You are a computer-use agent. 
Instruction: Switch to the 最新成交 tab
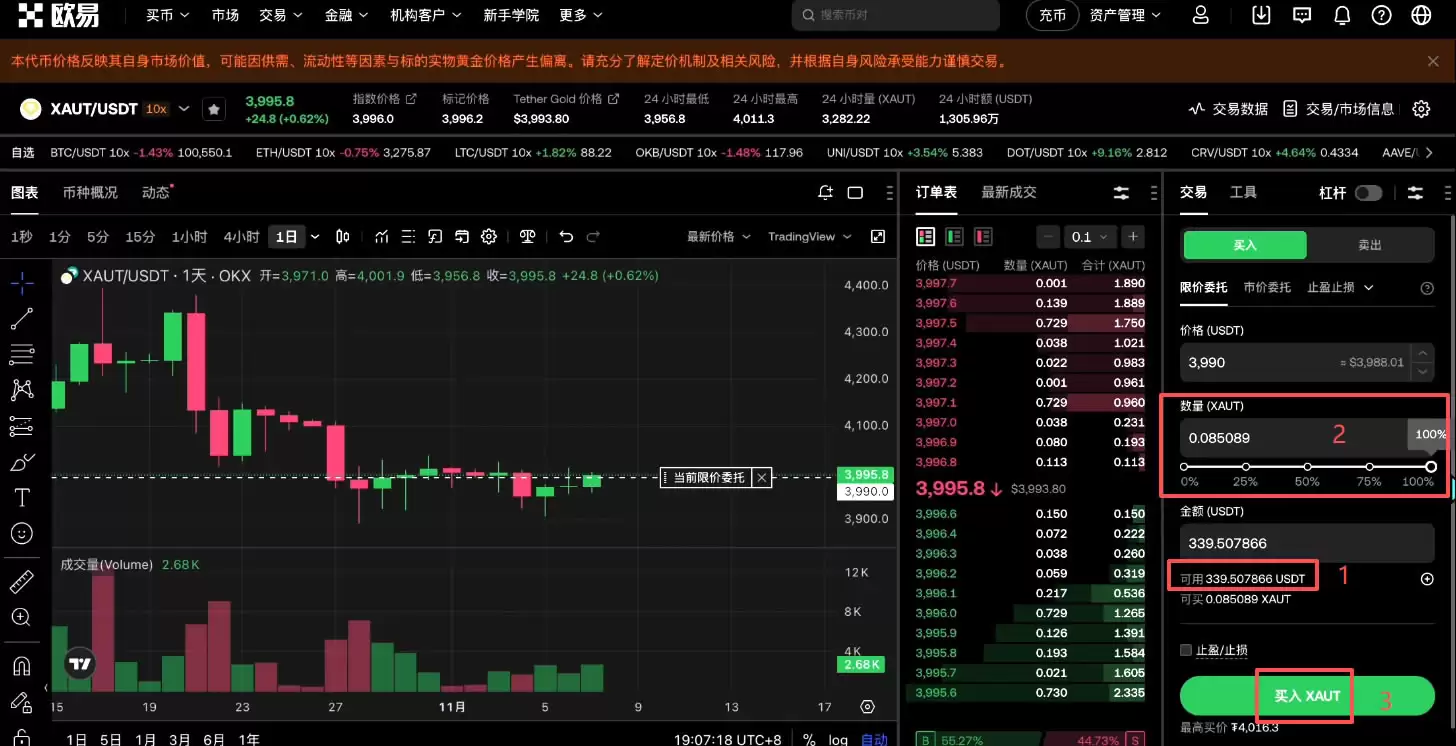click(1009, 192)
